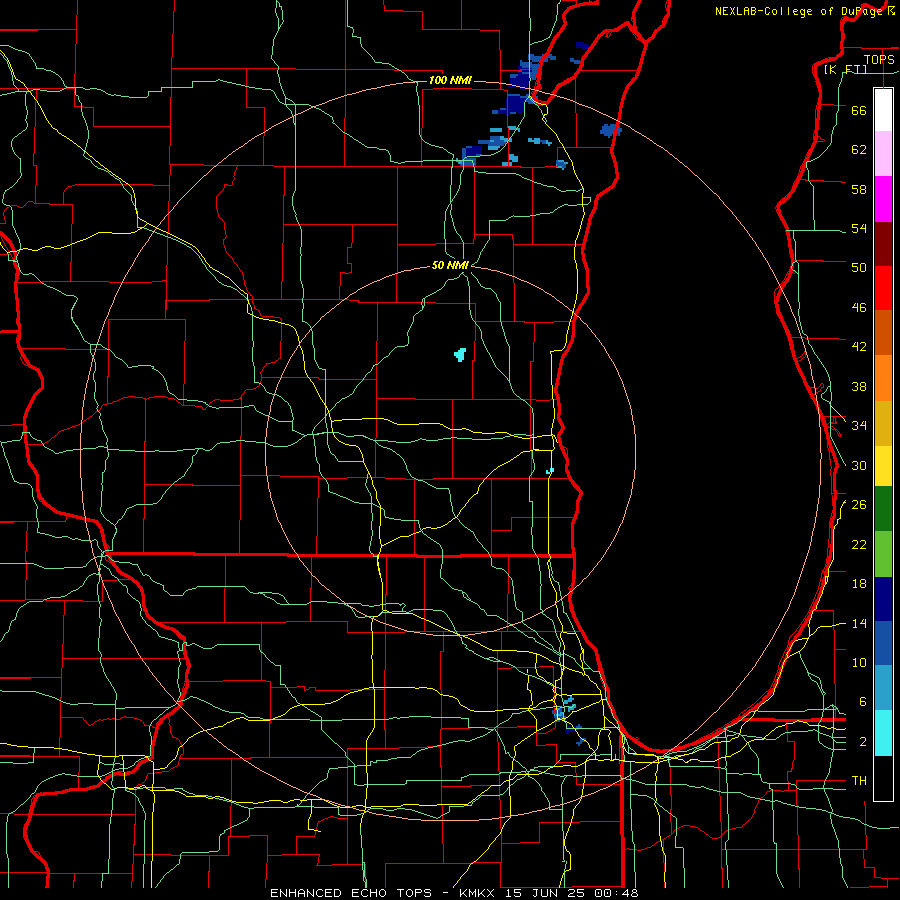Image resolution: width=900 pixels, height=900 pixels.
Task: Click "ENHANCED ECHO TOPS" in the caption
Action: 351,893
